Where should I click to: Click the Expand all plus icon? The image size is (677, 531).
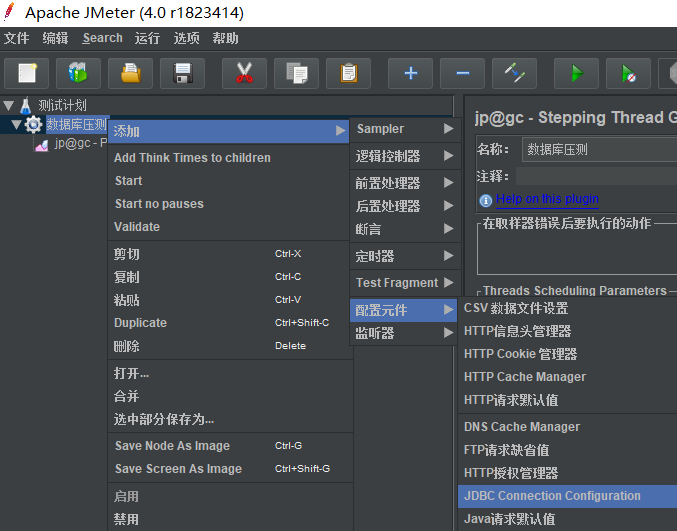(x=411, y=73)
